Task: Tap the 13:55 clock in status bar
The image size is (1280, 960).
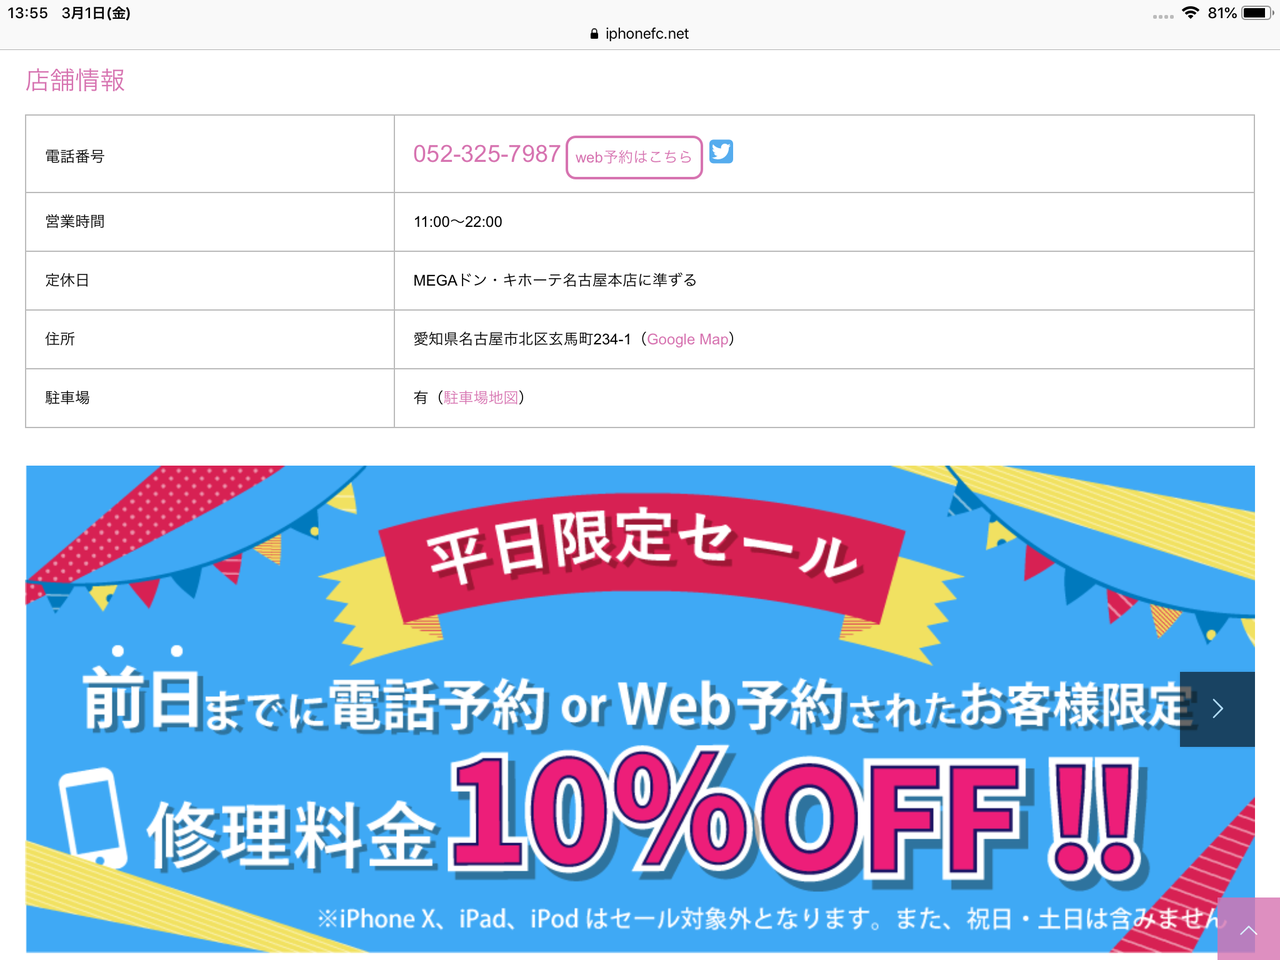Action: click(x=28, y=13)
